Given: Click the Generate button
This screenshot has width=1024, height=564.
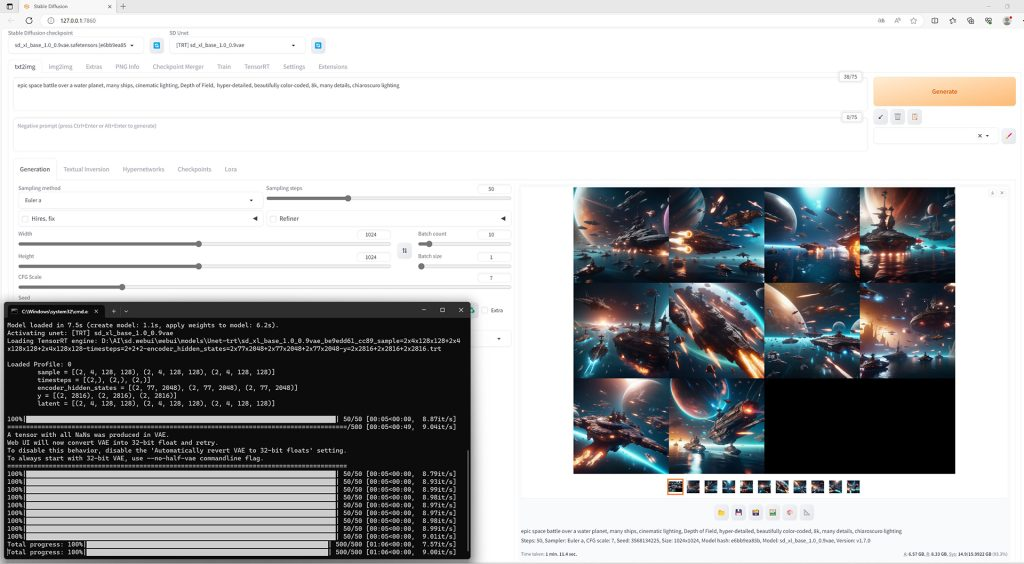Looking at the screenshot, I should pos(944,91).
